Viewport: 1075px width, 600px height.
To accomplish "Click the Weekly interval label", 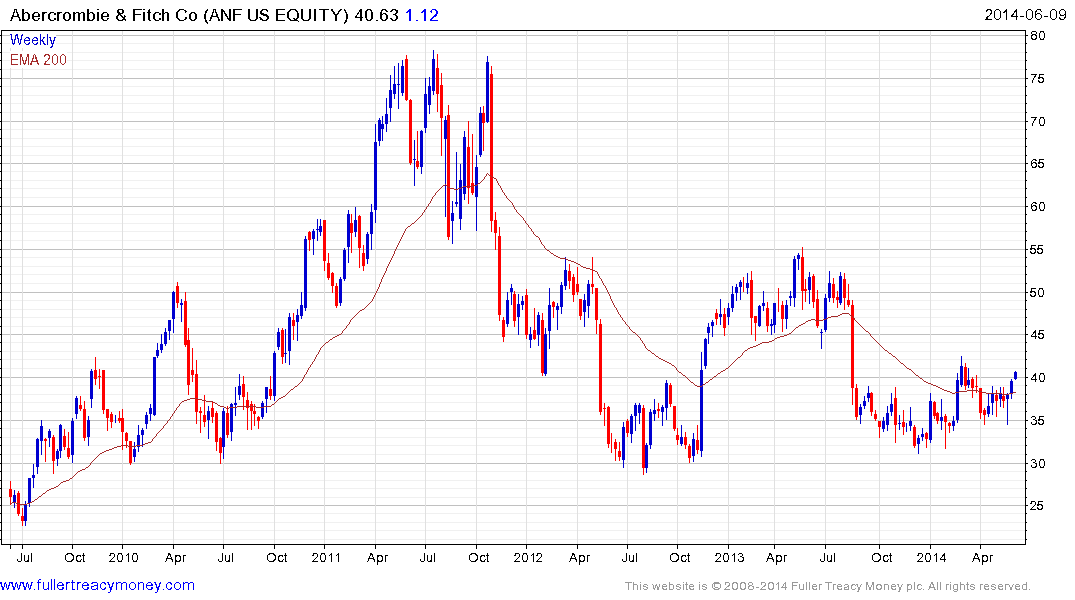I will pos(33,40).
